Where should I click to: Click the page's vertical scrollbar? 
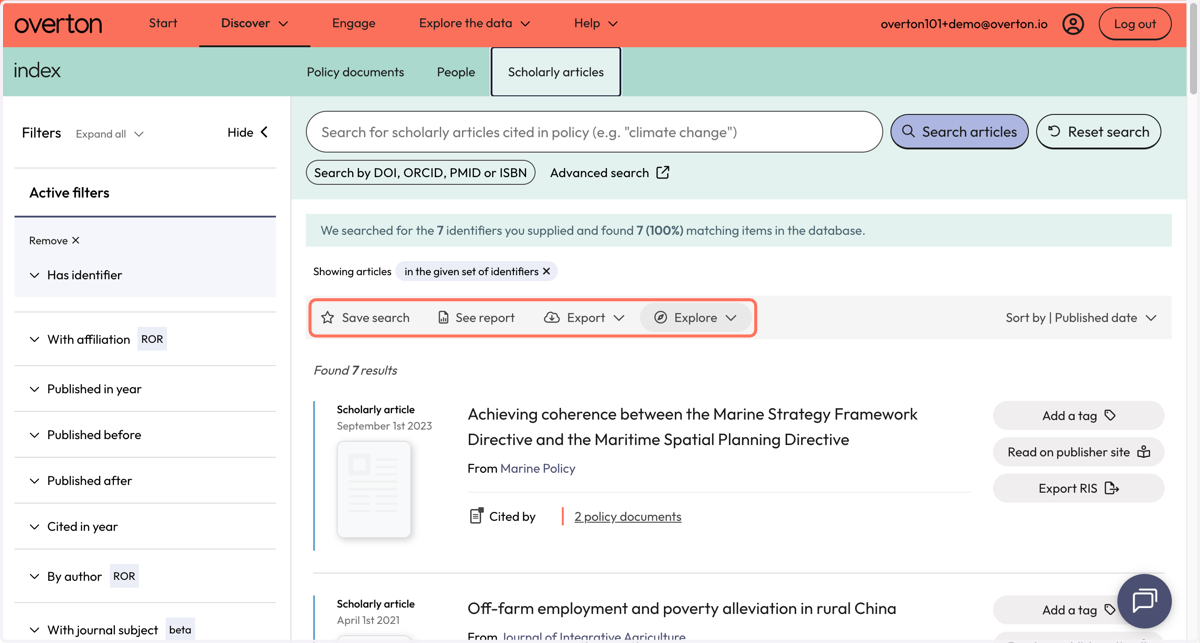pos(1194,48)
